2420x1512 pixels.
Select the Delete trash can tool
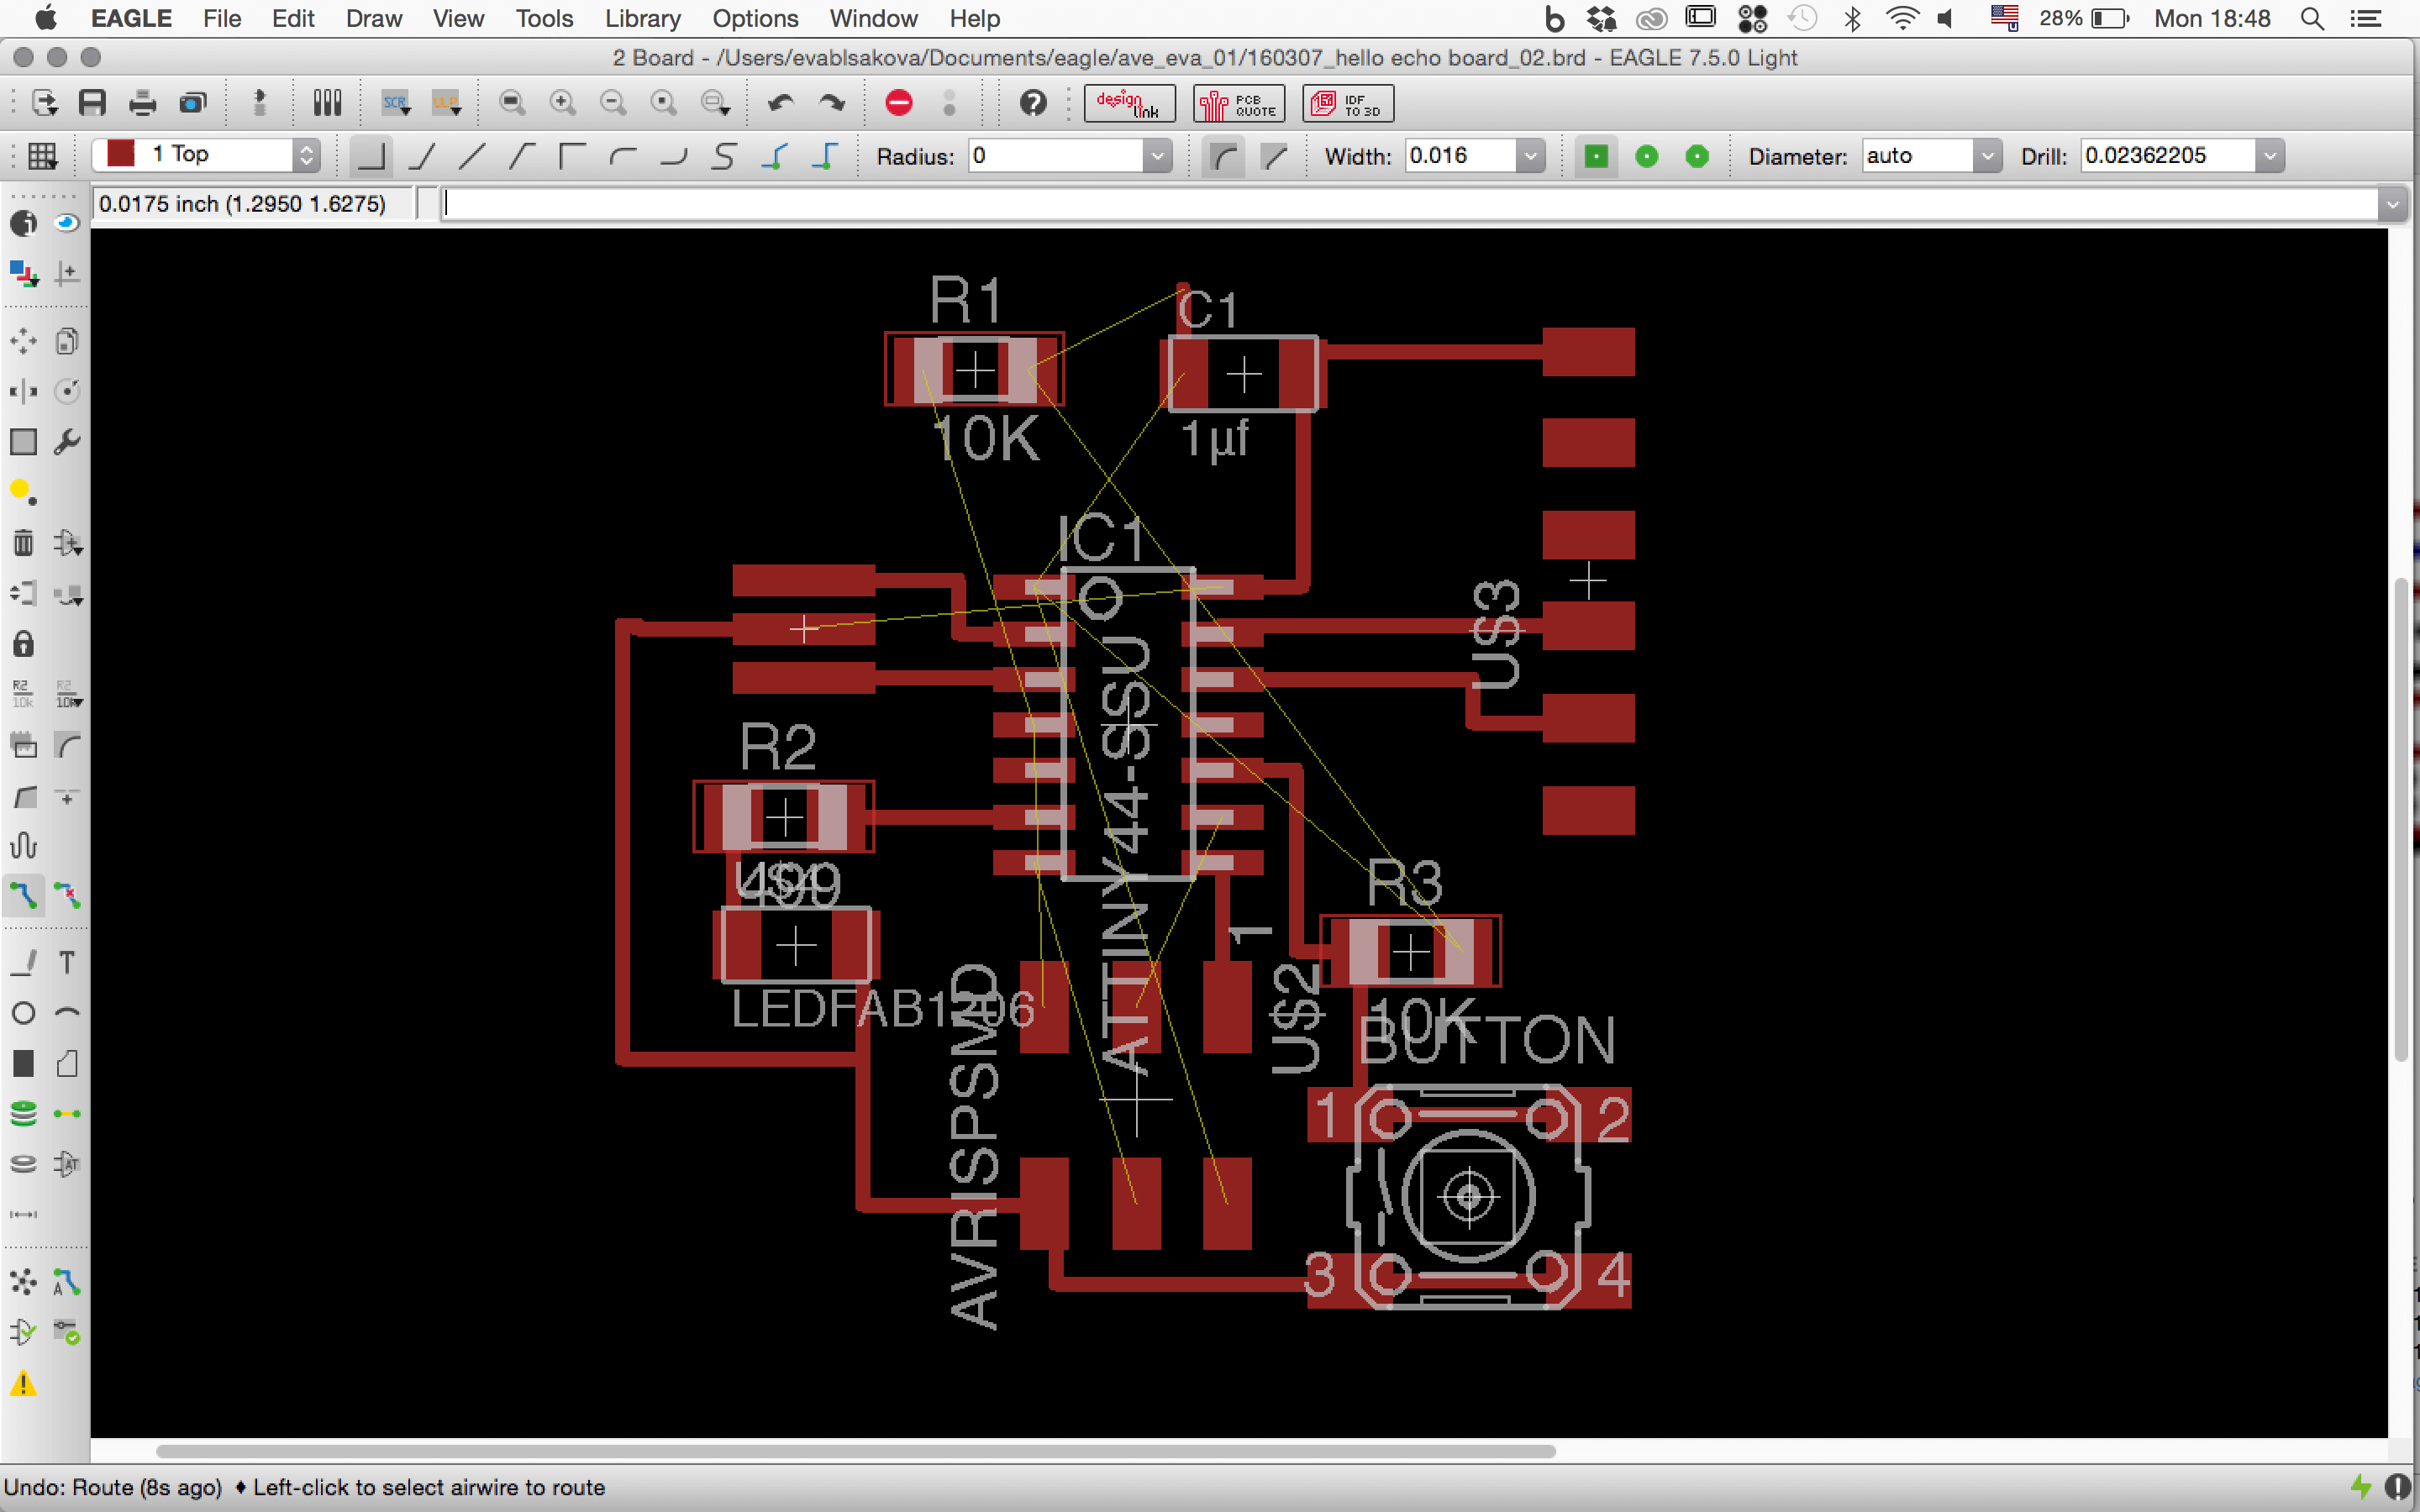(x=23, y=543)
